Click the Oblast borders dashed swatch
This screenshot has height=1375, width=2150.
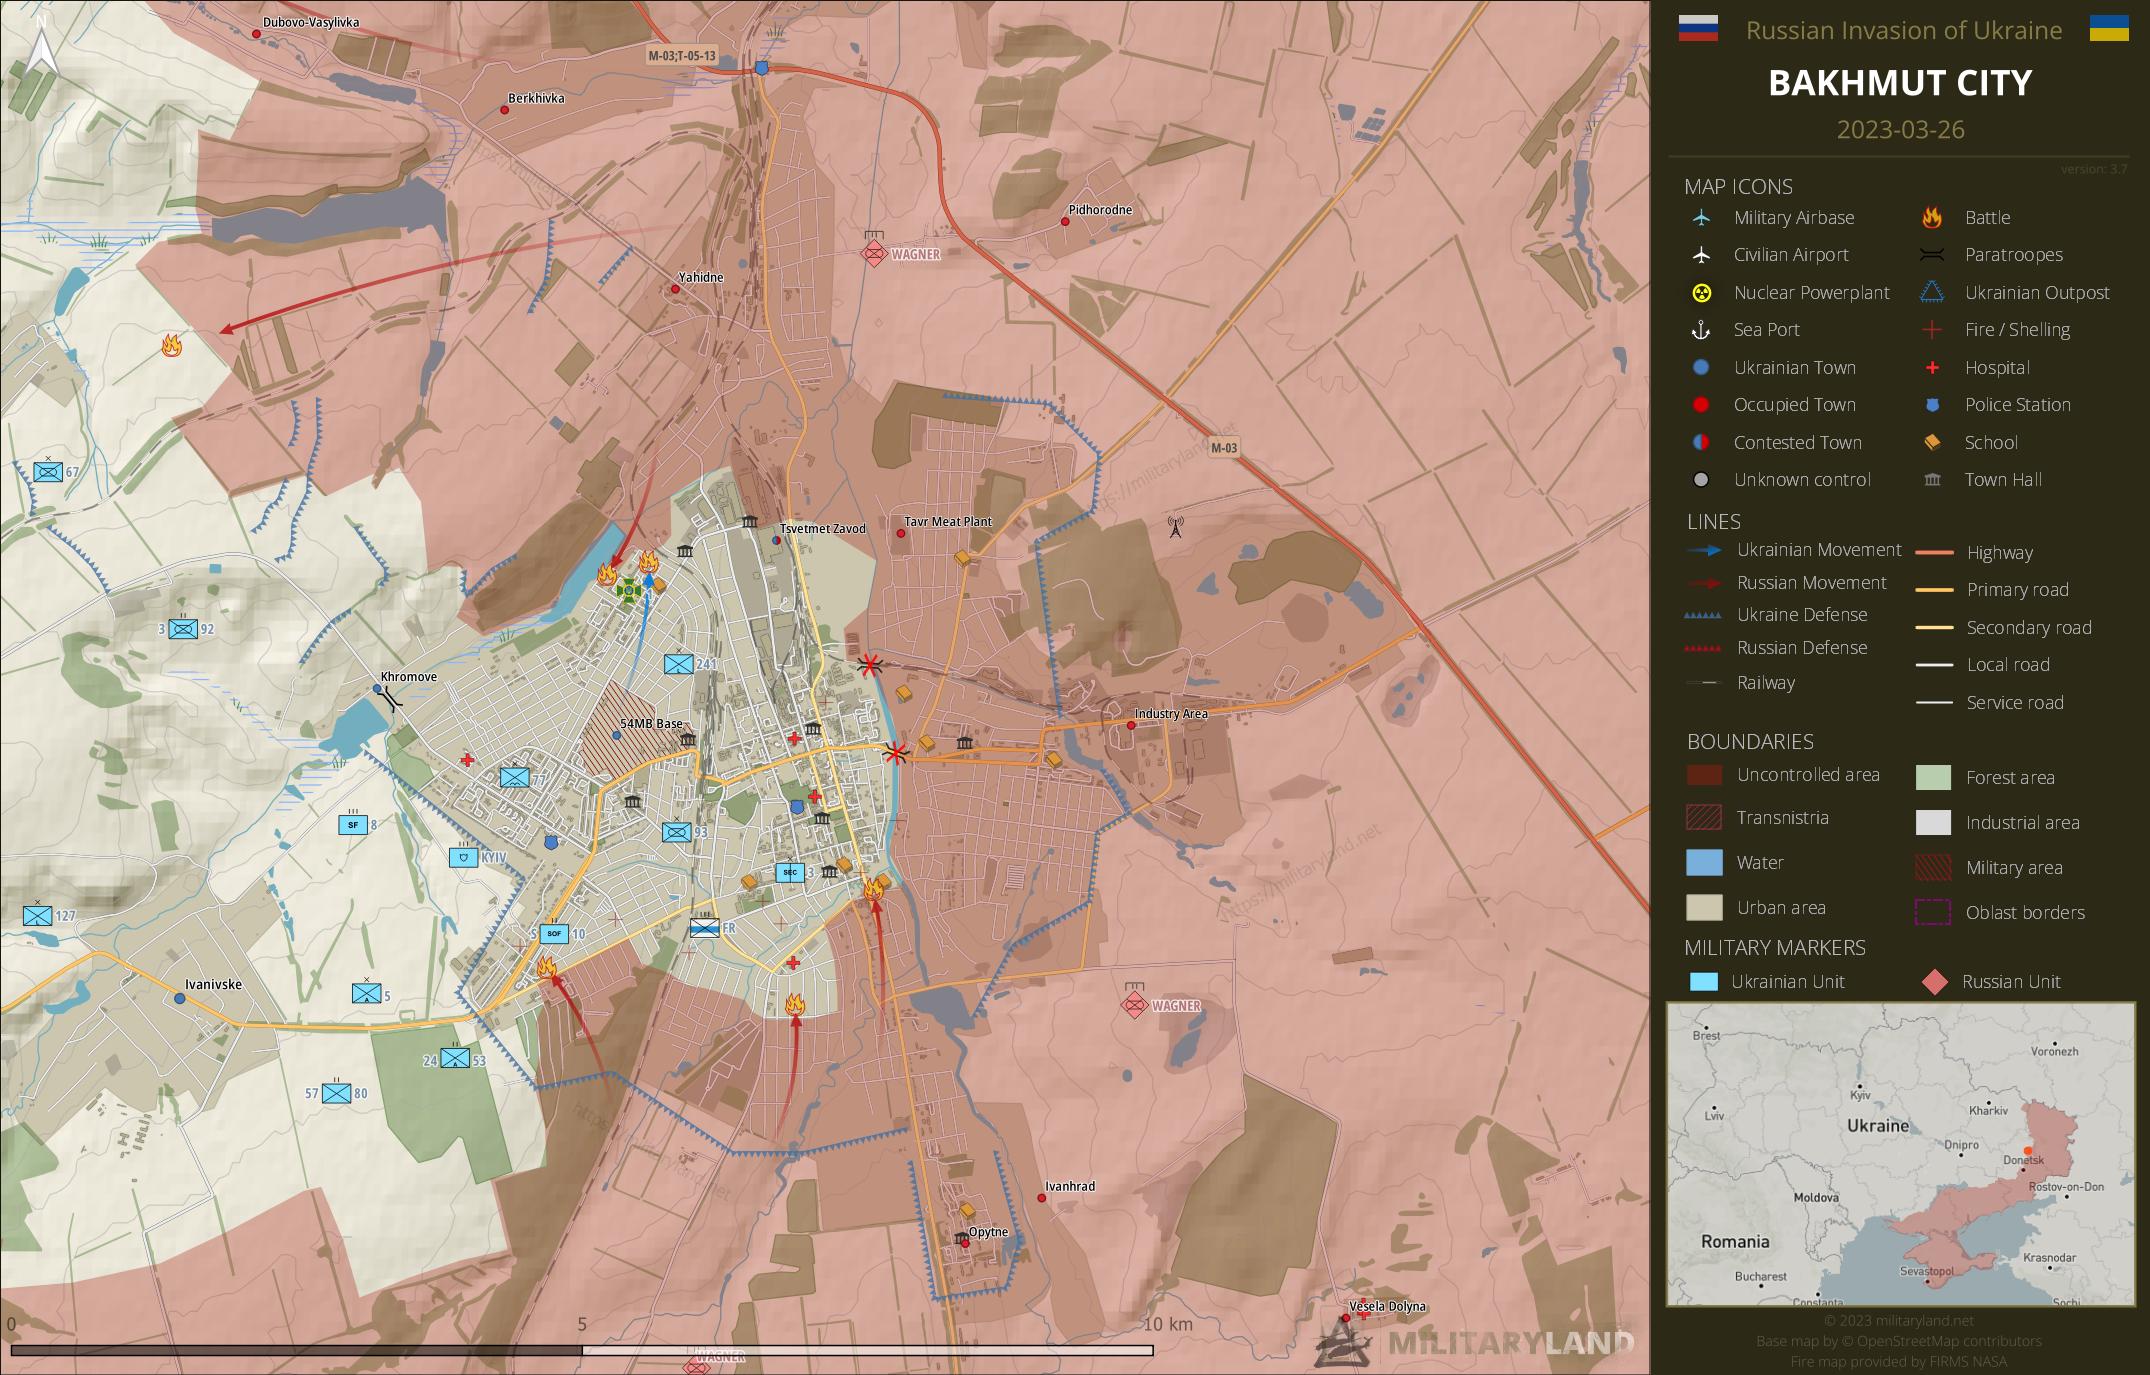click(x=1933, y=912)
